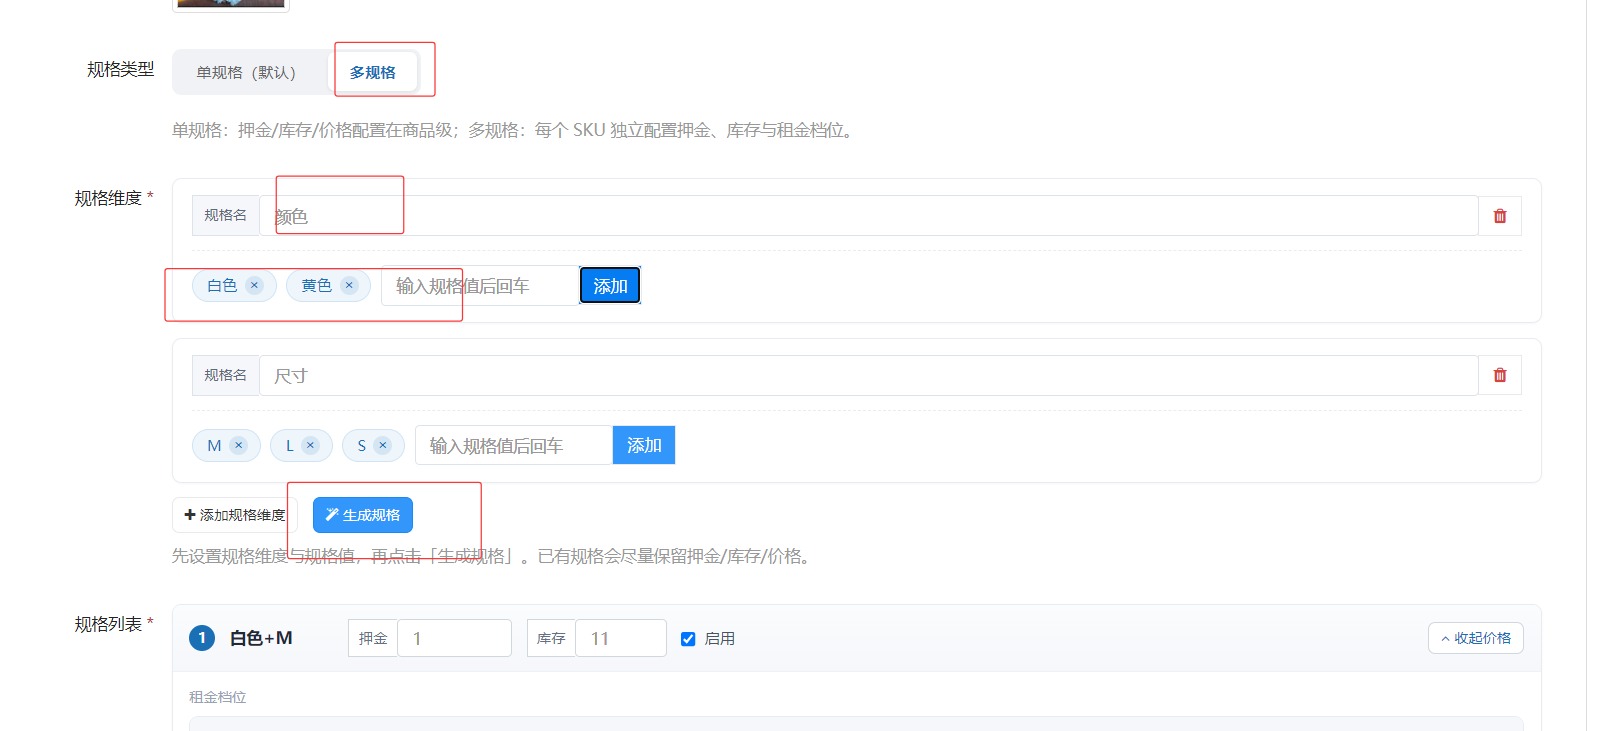Focus the 押金 deposit input field
1608x731 pixels.
[x=454, y=638]
